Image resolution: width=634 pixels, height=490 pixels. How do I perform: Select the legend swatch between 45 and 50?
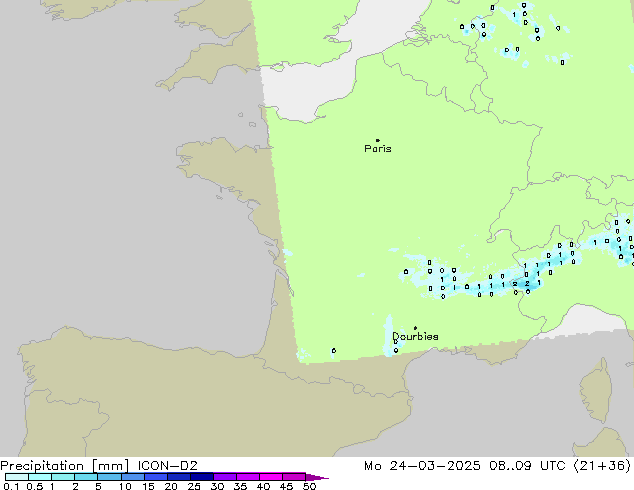point(294,477)
